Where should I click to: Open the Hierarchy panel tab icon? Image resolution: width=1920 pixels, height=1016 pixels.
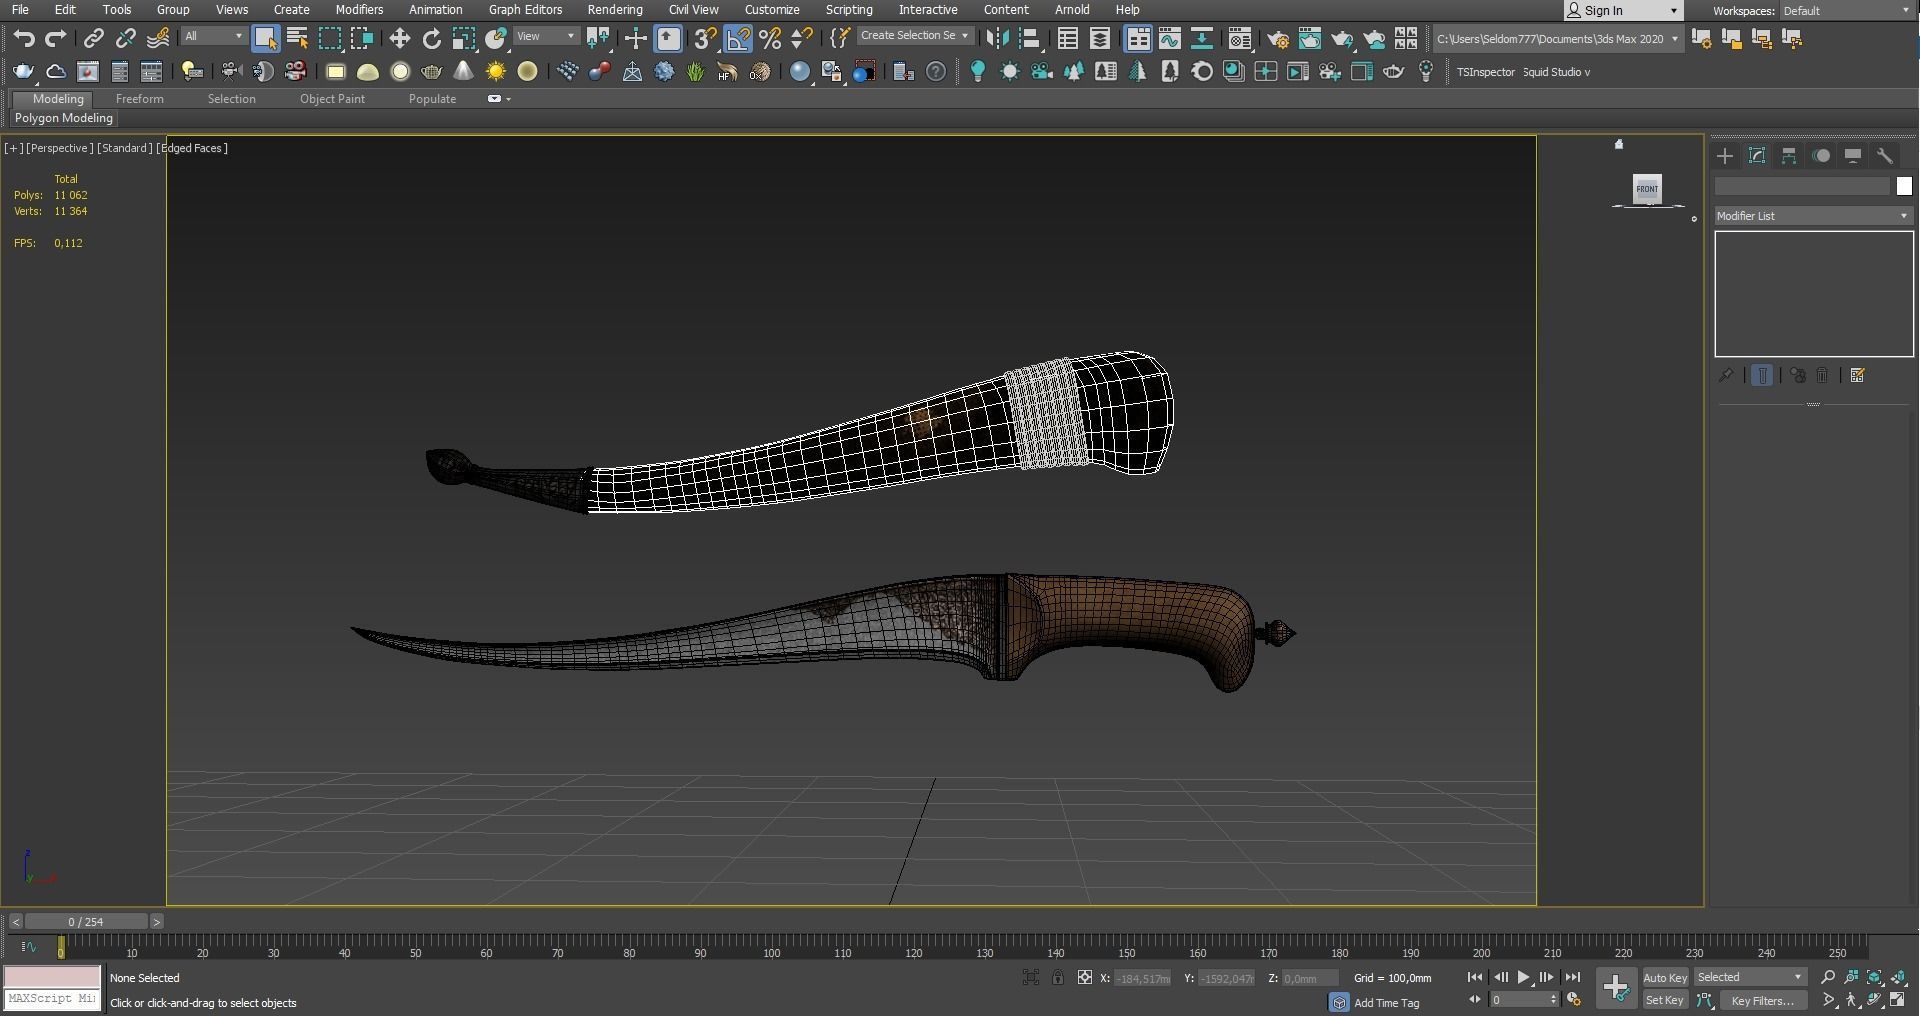pos(1789,156)
